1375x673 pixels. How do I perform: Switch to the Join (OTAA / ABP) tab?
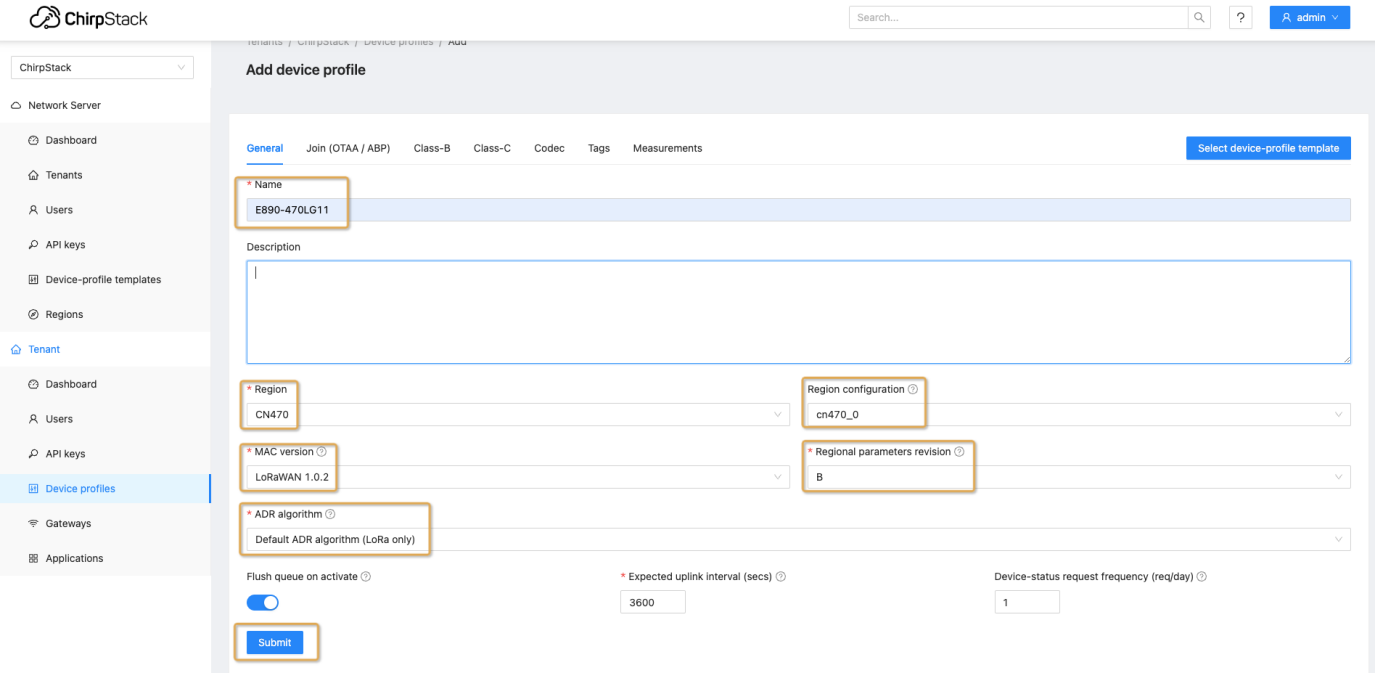point(348,148)
